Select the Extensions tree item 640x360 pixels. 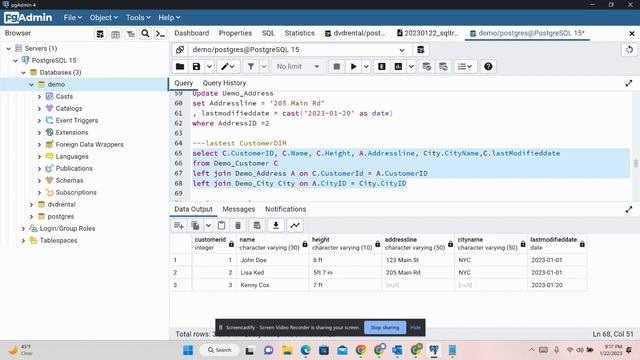pos(72,132)
